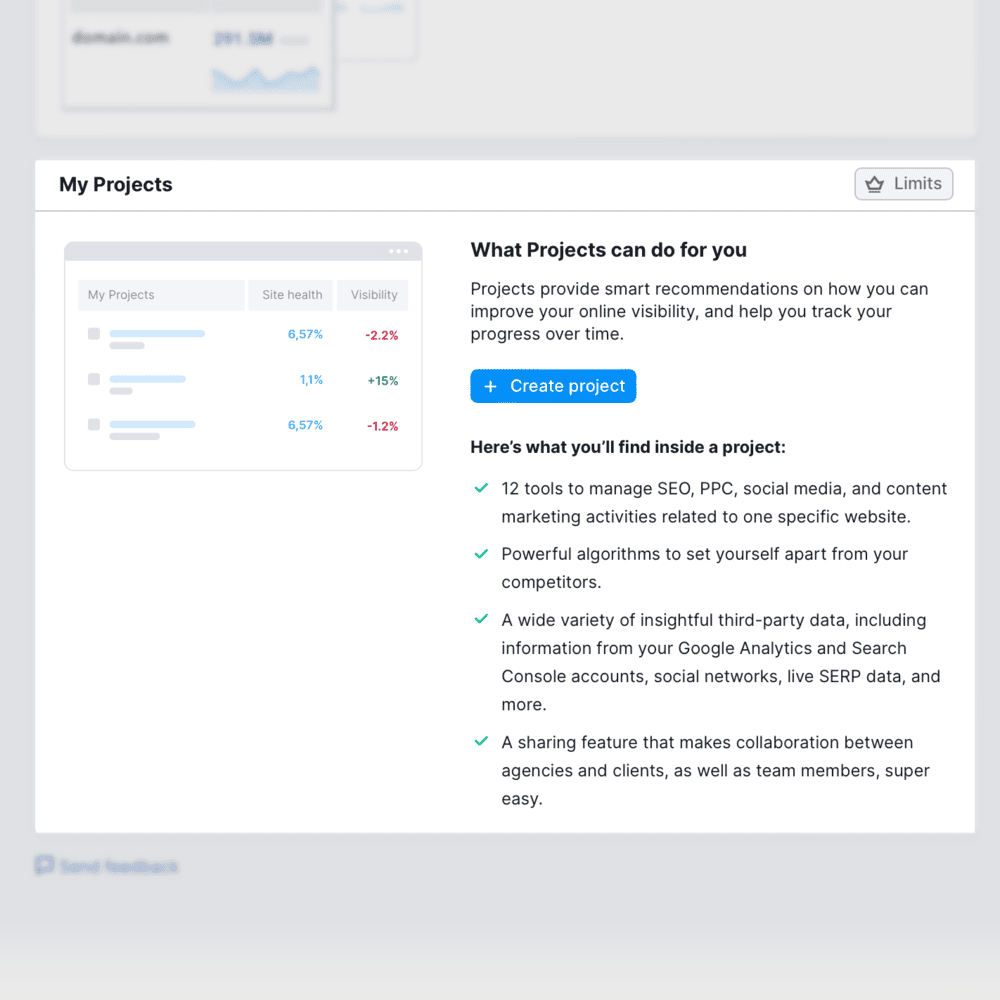Screen dimensions: 1000x1000
Task: Click the speech bubble feedback icon
Action: 44,865
